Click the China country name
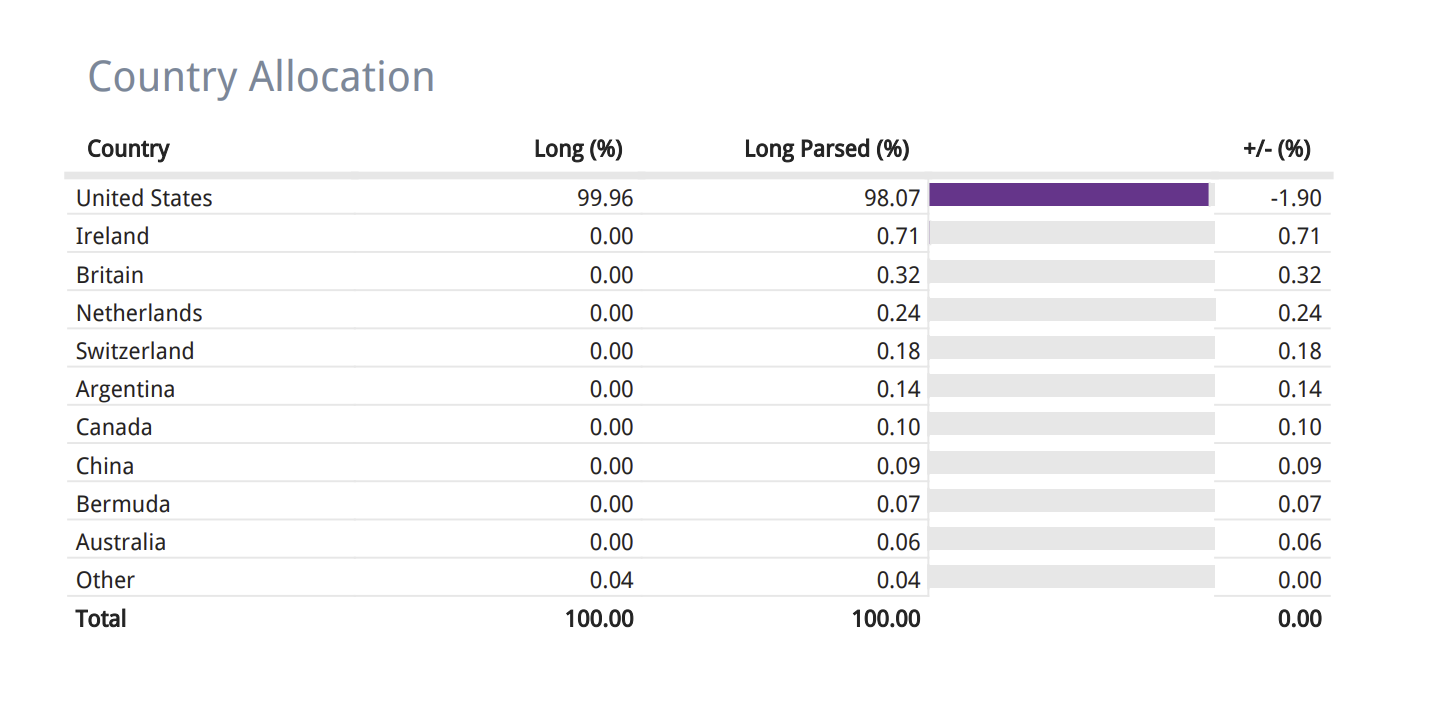 point(104,466)
